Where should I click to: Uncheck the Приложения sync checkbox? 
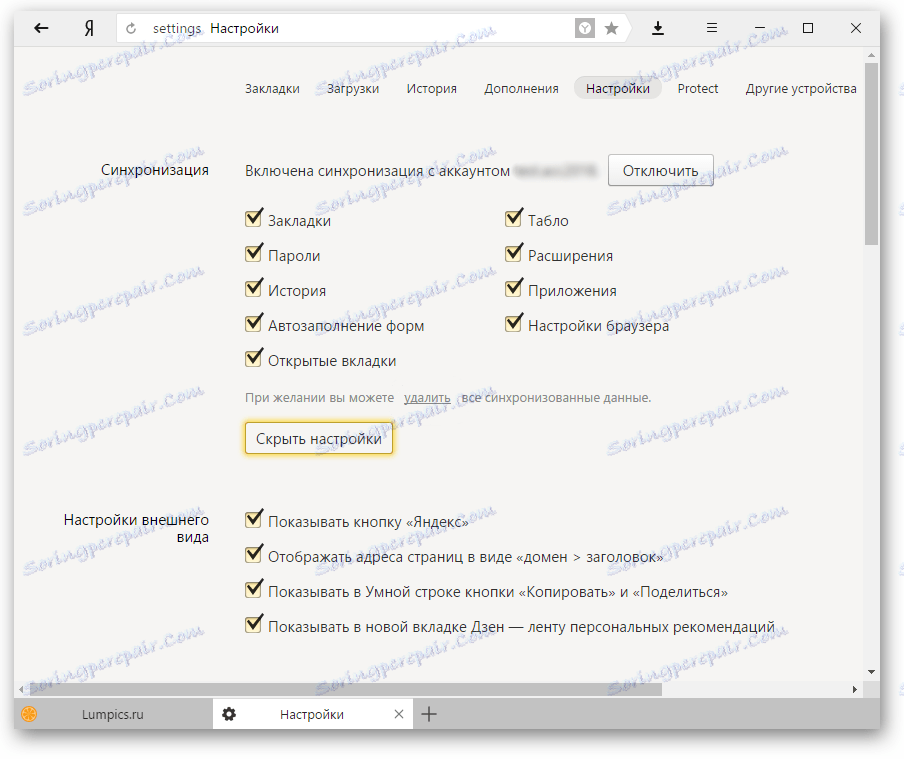(x=514, y=288)
